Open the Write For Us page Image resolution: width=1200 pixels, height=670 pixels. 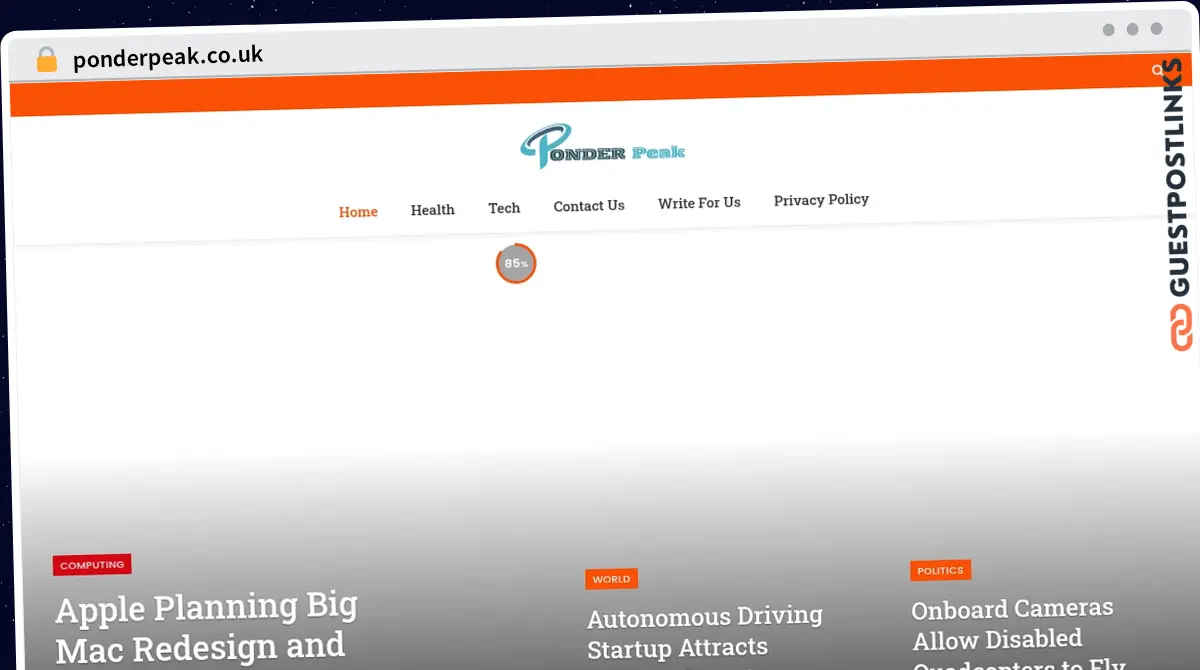click(699, 203)
